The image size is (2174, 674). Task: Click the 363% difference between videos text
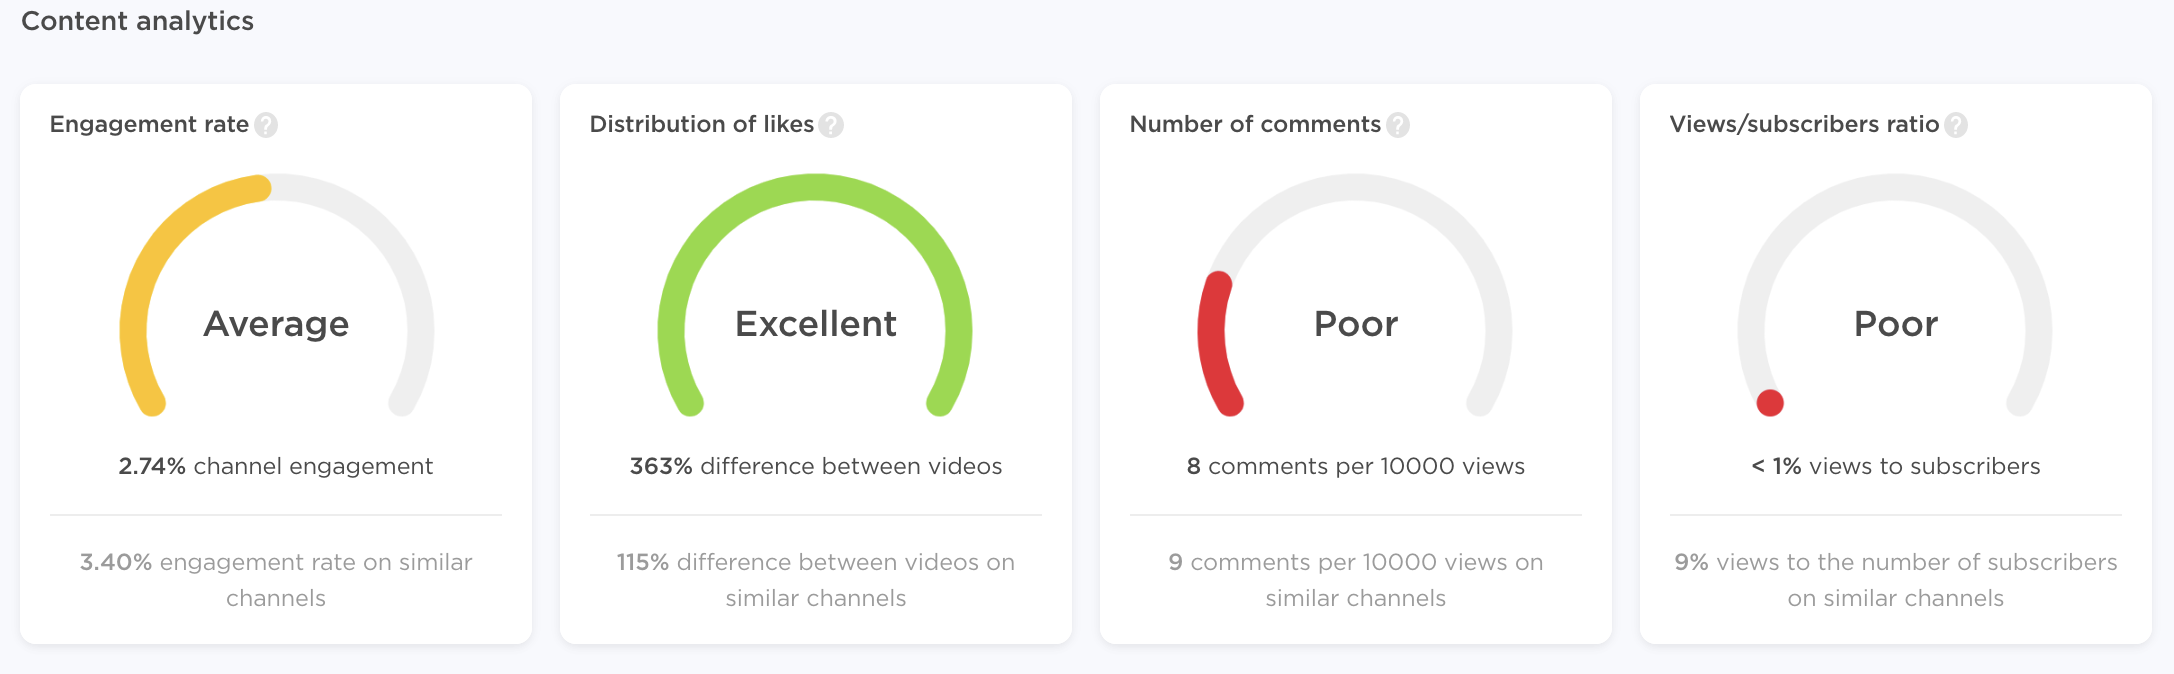coord(816,466)
